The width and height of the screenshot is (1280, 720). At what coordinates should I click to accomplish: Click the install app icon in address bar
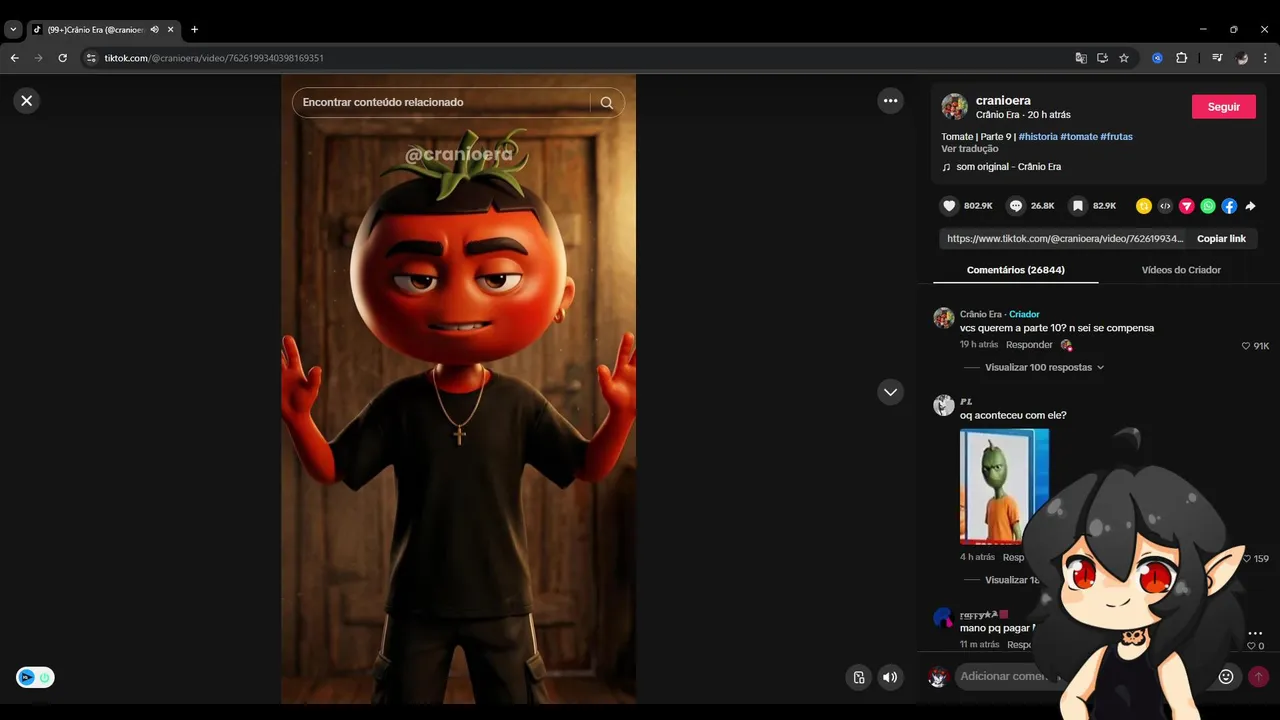pos(1102,58)
